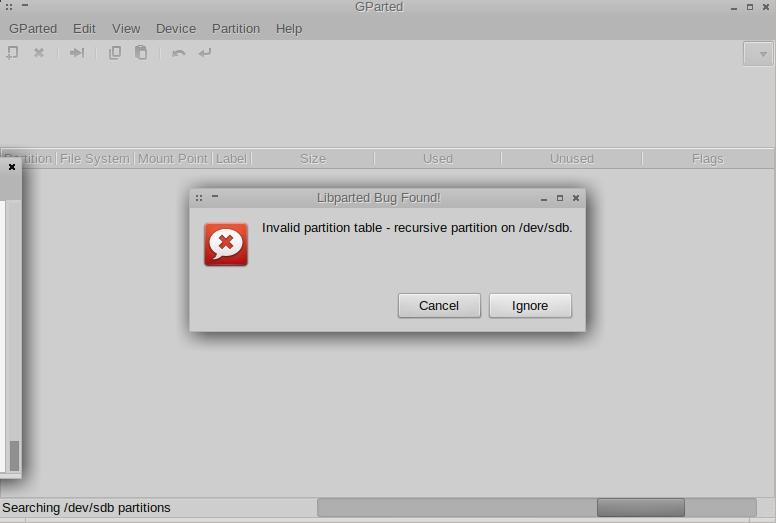Close the main GParted window

pos(766,7)
